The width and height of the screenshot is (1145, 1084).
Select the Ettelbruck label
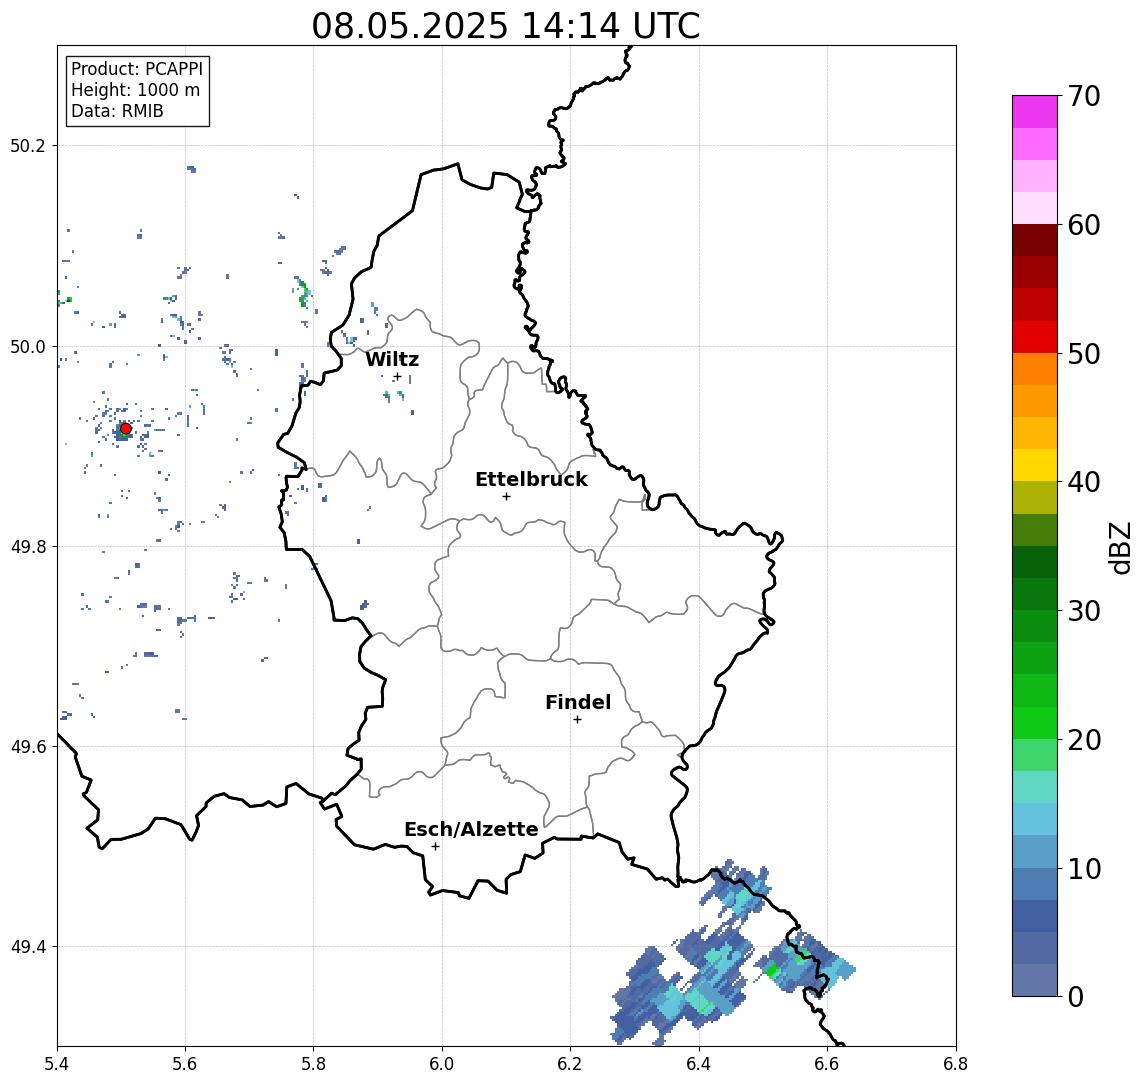pos(531,479)
